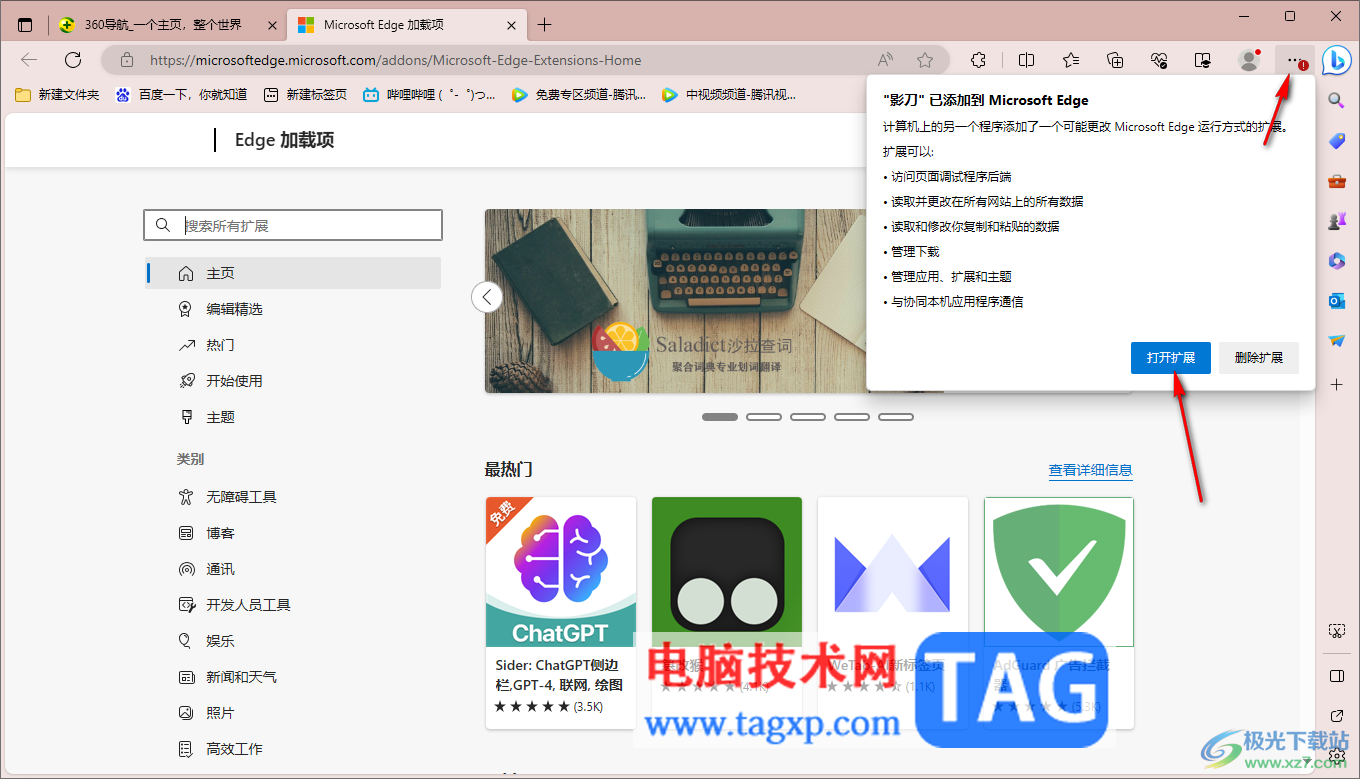Go back to the previous page
The width and height of the screenshot is (1360, 779).
click(29, 60)
